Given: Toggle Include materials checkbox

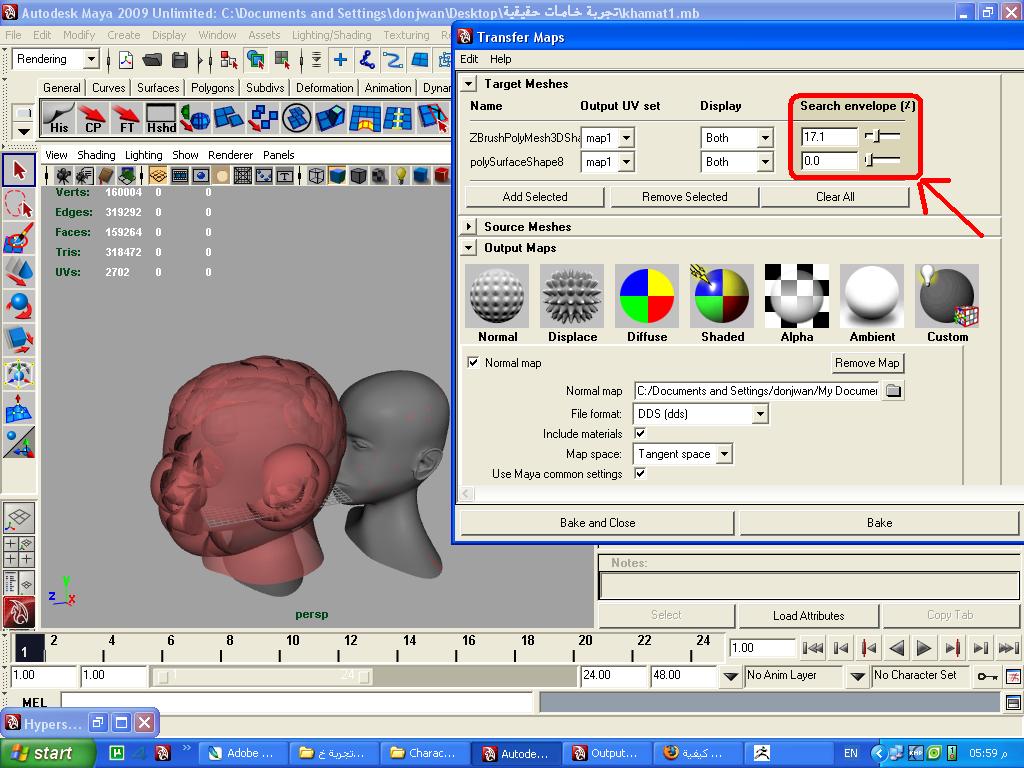Looking at the screenshot, I should [641, 433].
